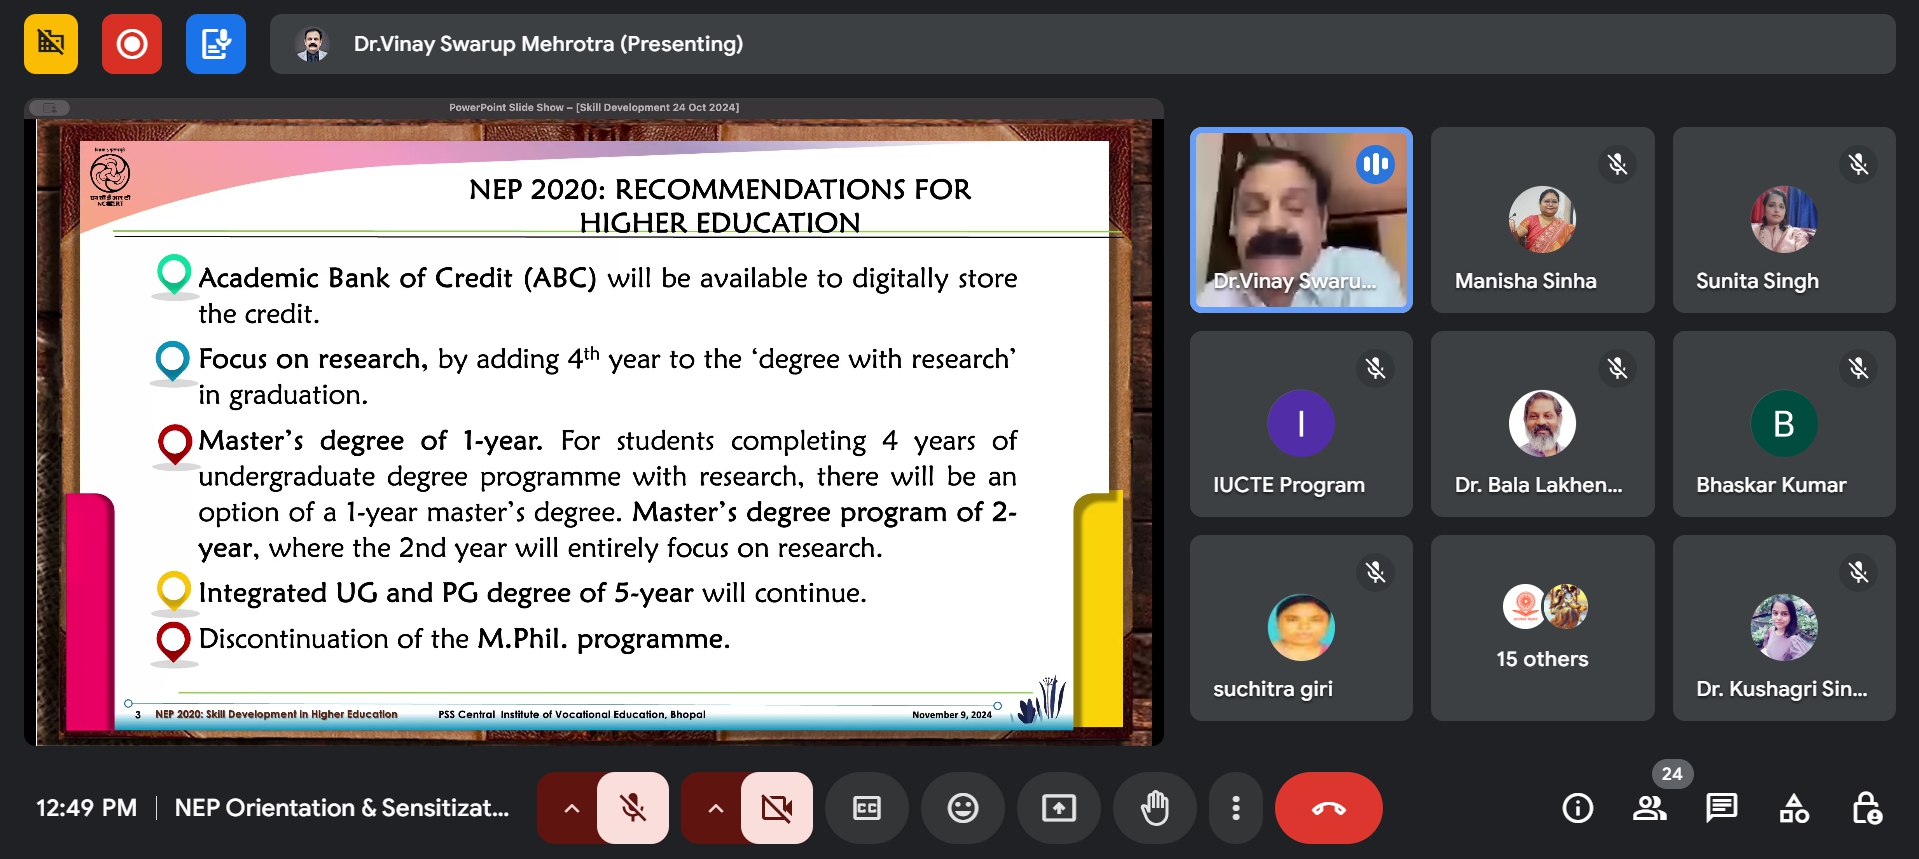Open more options three-dot menu
Image resolution: width=1919 pixels, height=859 pixels.
(1236, 808)
